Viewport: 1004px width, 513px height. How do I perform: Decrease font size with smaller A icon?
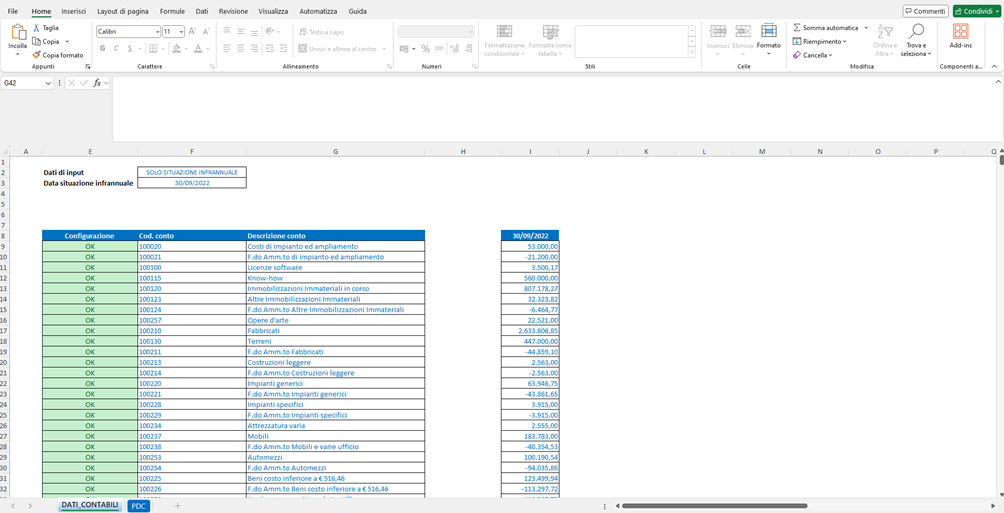[x=206, y=31]
